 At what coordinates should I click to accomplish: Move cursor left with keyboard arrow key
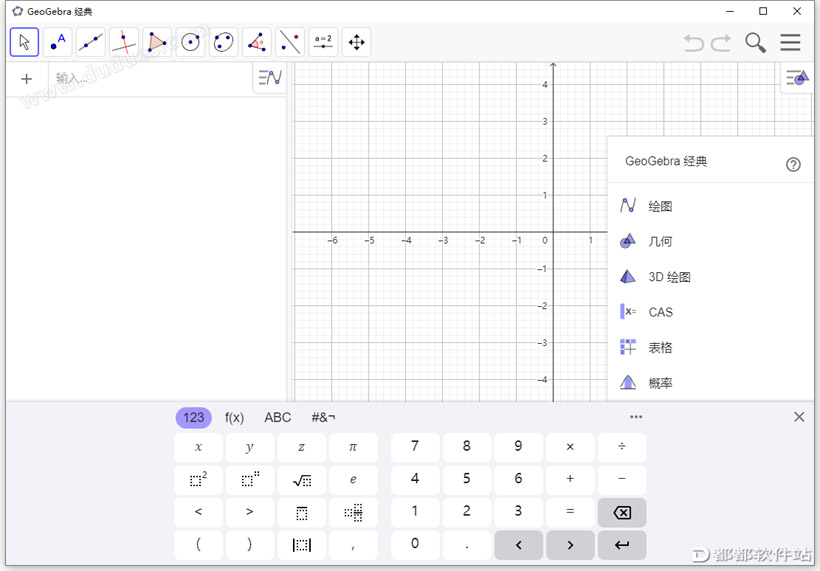518,545
